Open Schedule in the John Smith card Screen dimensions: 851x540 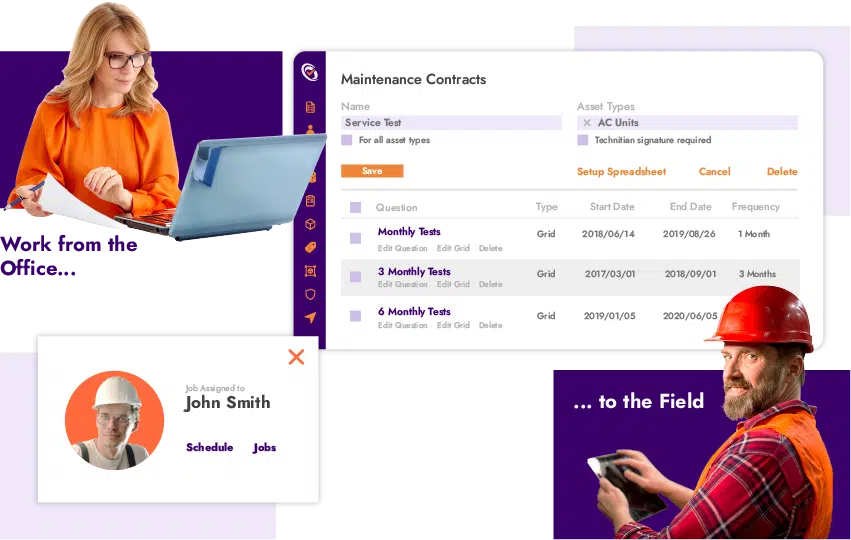[x=209, y=447]
